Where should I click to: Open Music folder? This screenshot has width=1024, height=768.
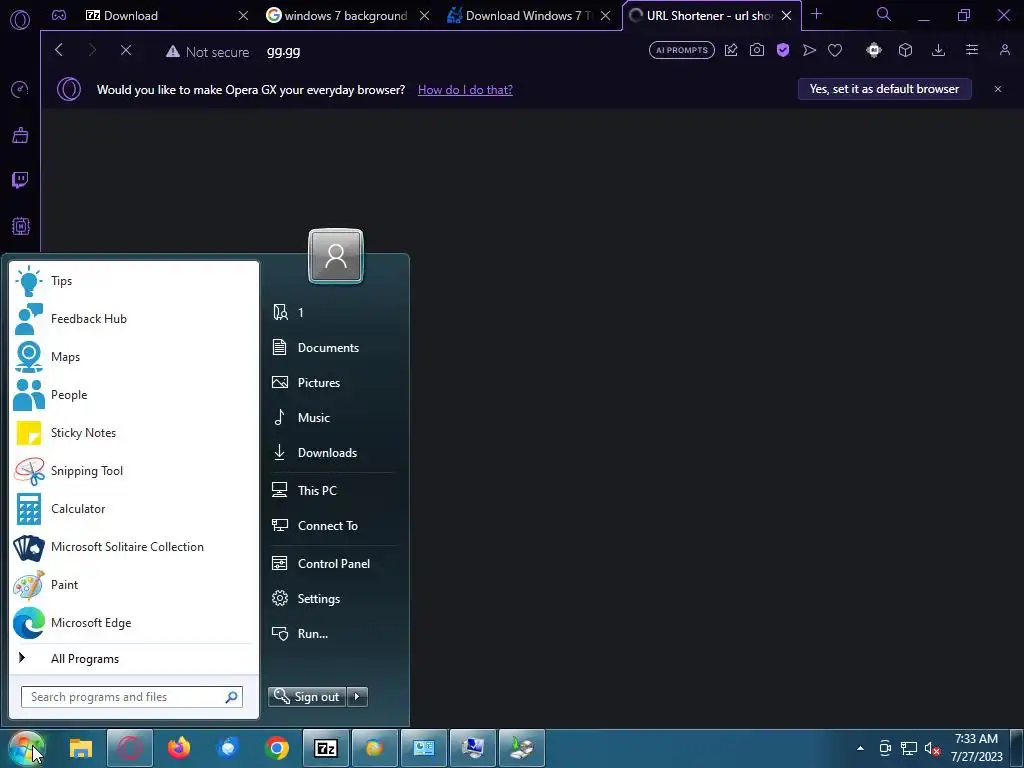(x=334, y=418)
